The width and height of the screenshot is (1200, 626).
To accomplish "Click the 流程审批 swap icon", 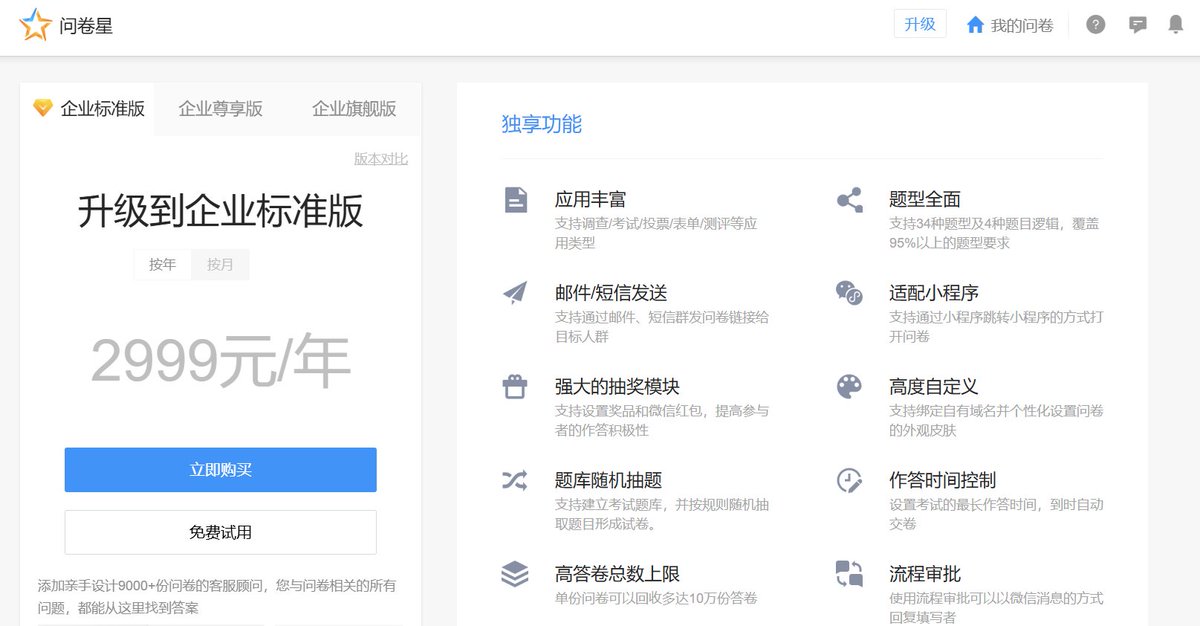I will tap(849, 574).
